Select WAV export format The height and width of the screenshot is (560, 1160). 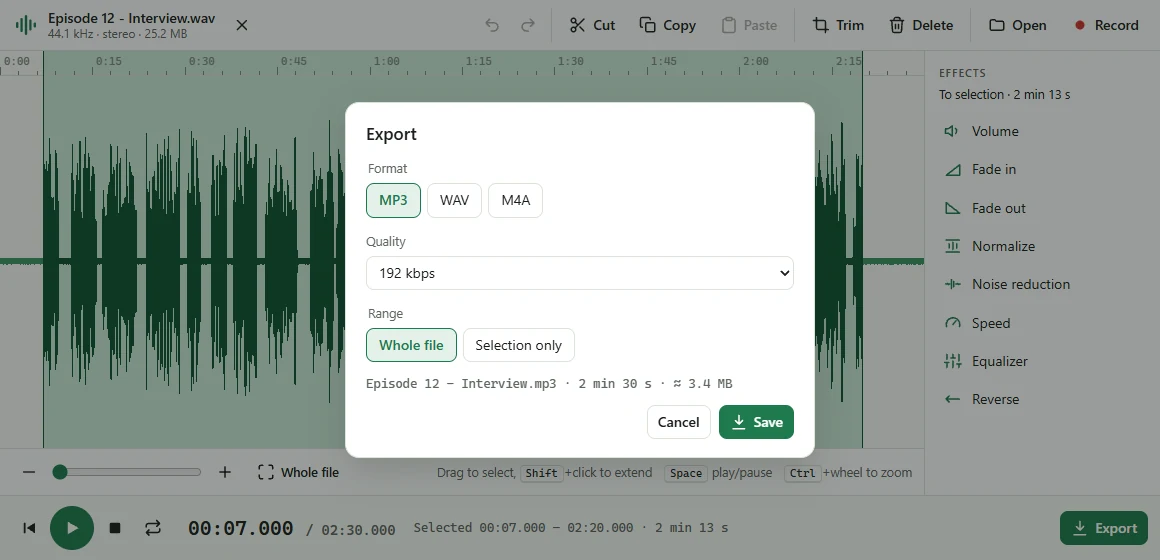click(454, 200)
